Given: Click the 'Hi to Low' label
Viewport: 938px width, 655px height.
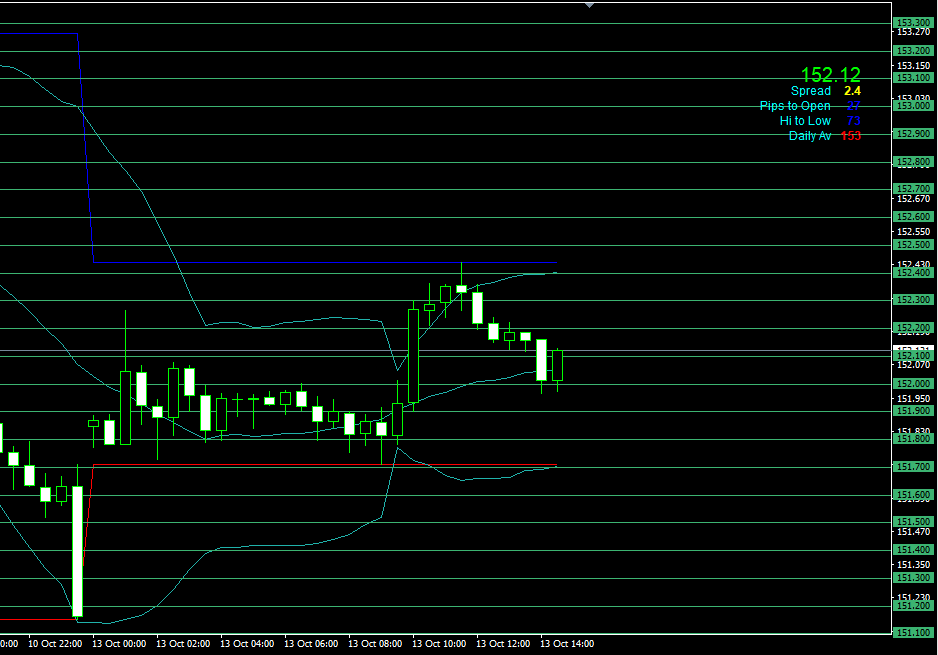Looking at the screenshot, I should 805,121.
